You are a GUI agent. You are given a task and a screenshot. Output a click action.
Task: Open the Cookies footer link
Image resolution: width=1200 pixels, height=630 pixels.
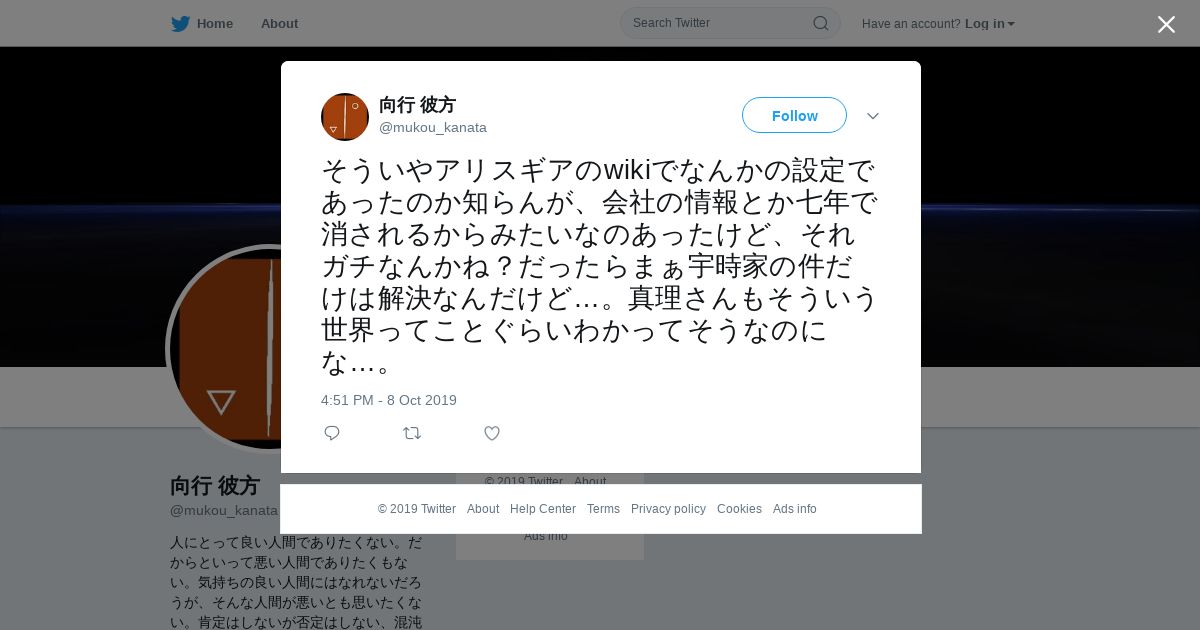coord(739,509)
